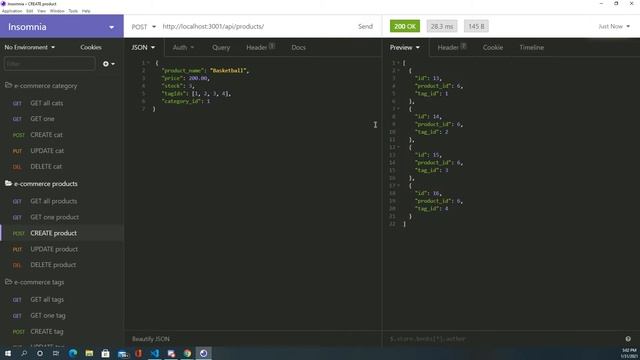
Task: Open the Window menu
Action: tap(57, 11)
